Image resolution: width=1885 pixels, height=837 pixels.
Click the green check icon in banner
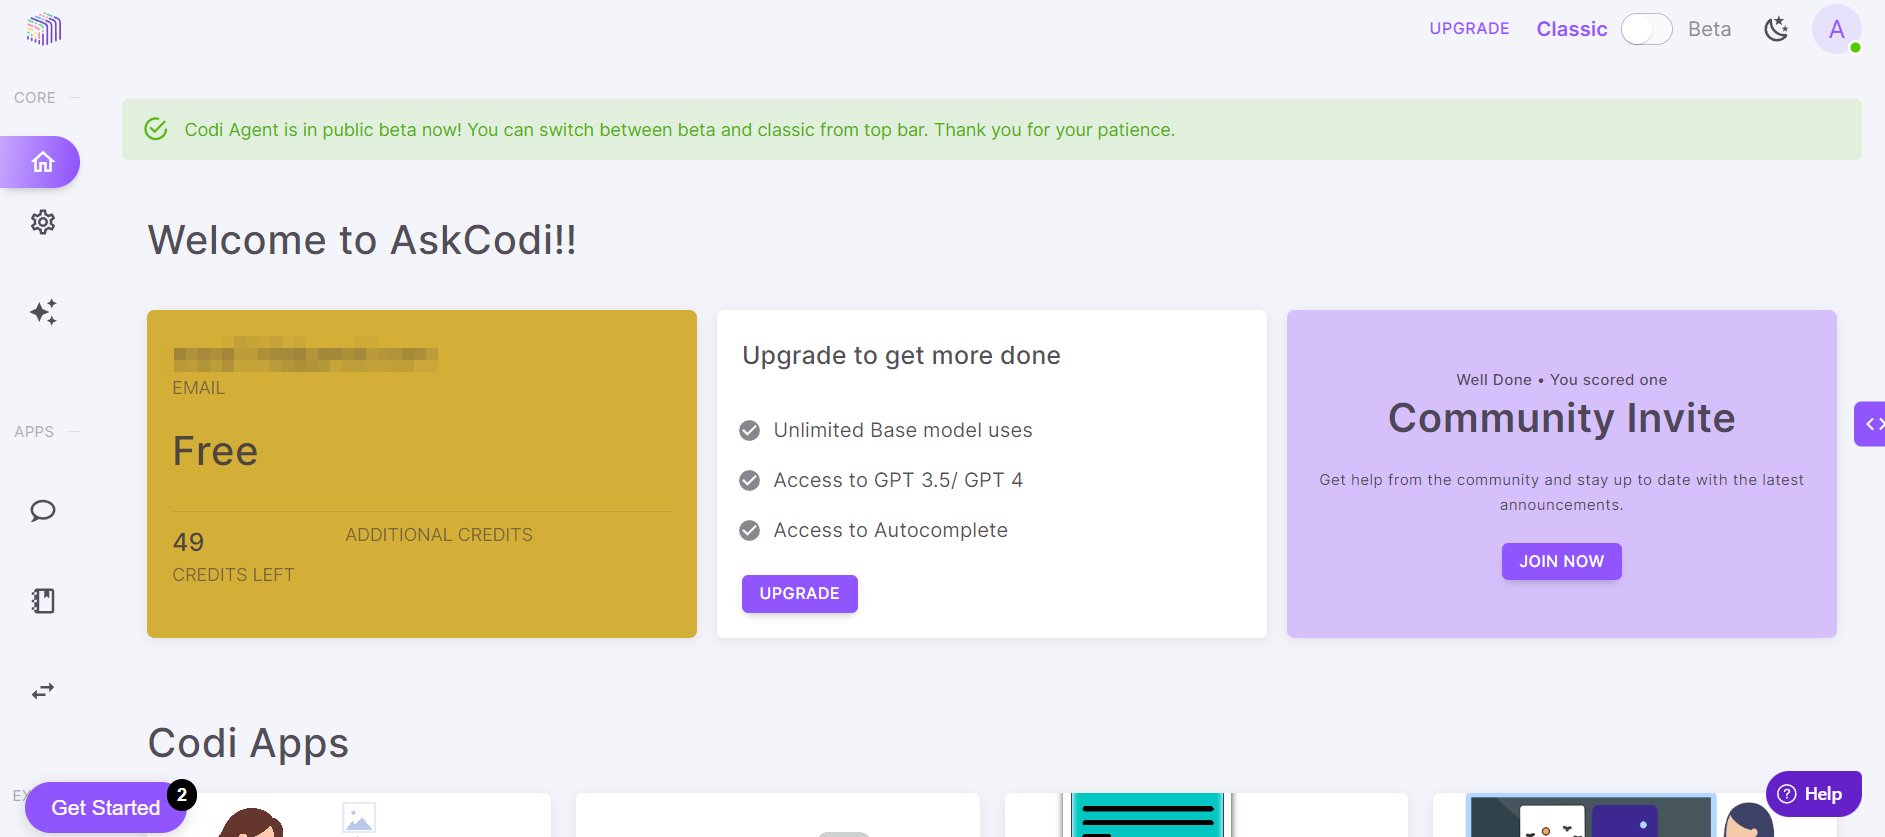[x=156, y=129]
